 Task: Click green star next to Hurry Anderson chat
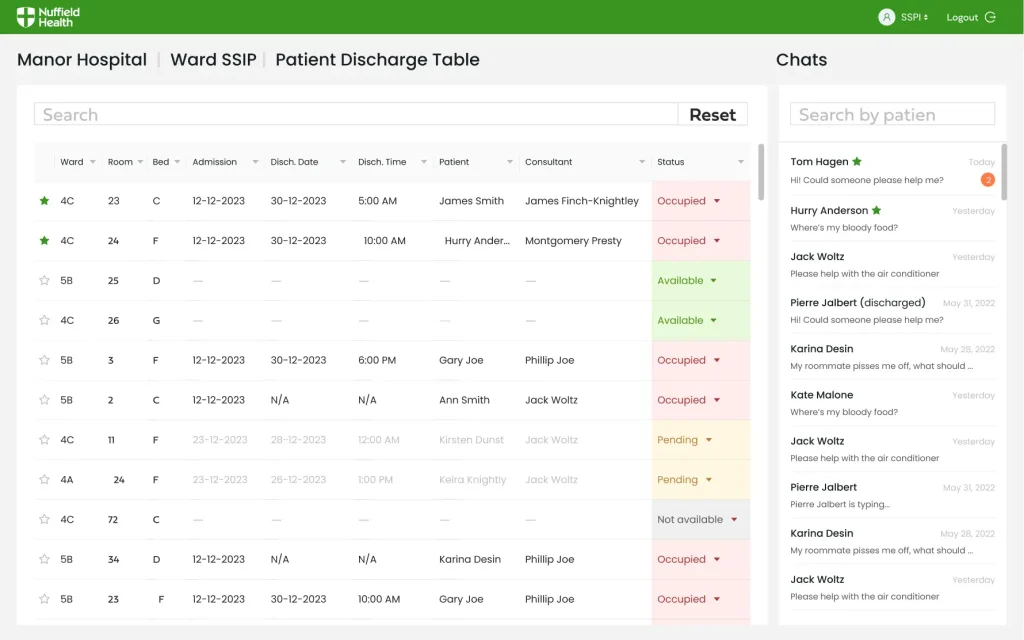pyautogui.click(x=877, y=211)
